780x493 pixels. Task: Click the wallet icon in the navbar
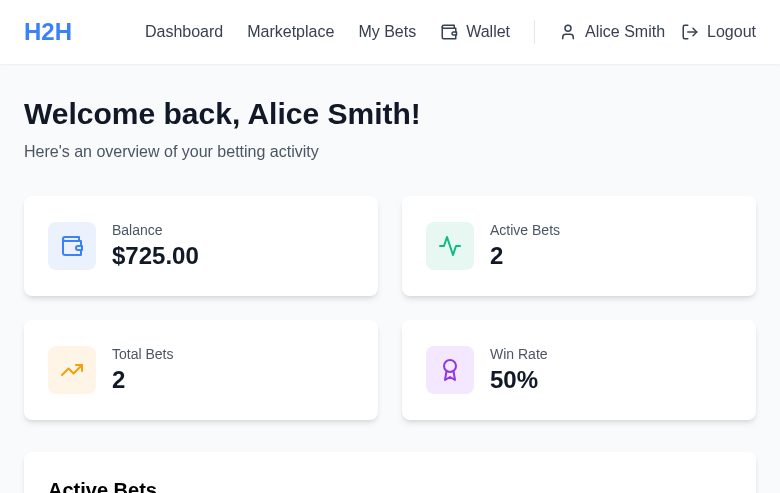pos(449,32)
